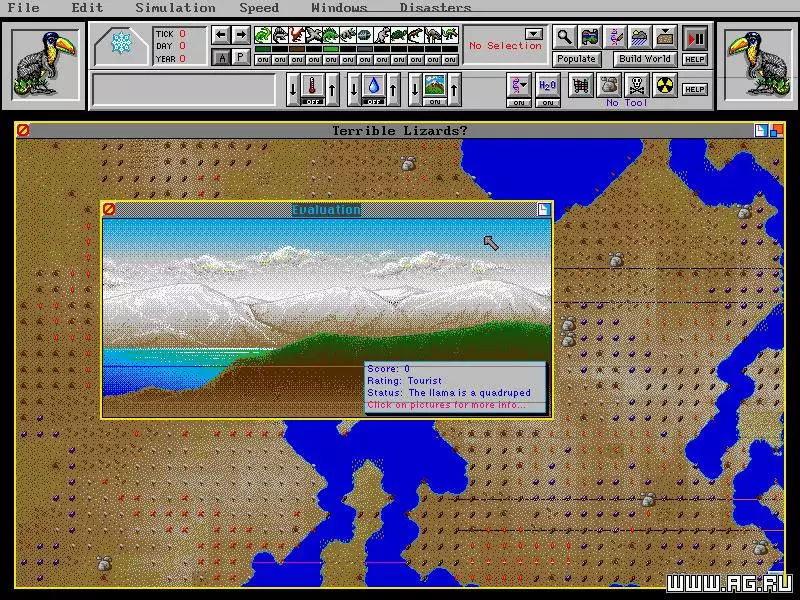The height and width of the screenshot is (600, 800).
Task: Open the No Selection dropdown arrow
Action: click(534, 34)
